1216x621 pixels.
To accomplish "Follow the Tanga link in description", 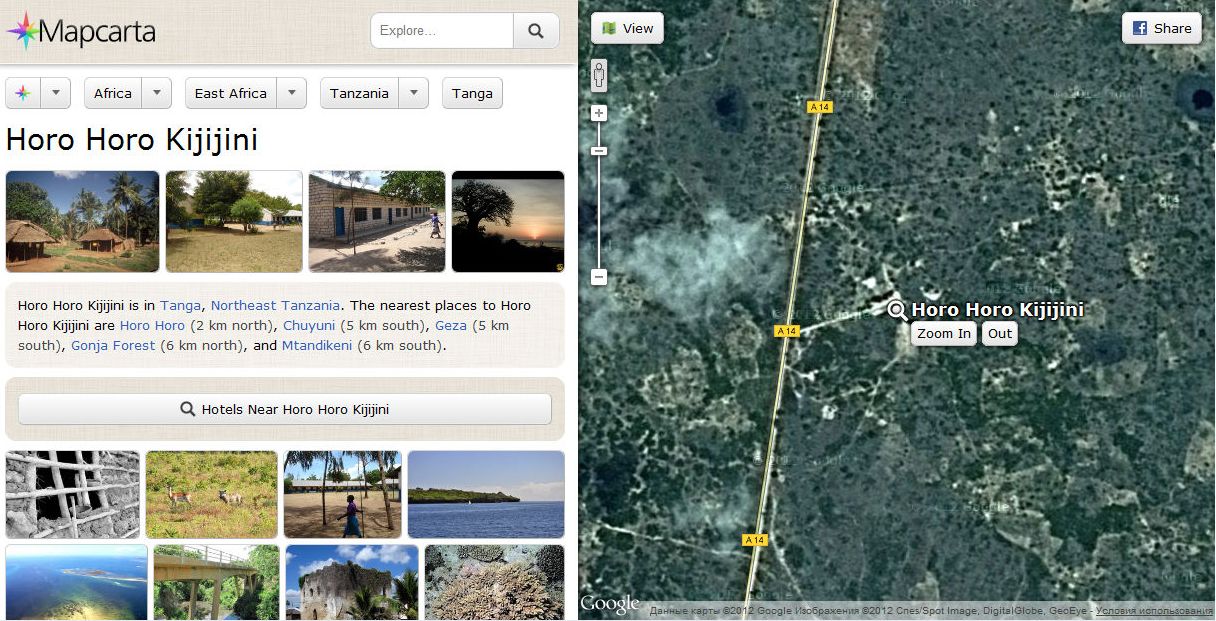I will 181,305.
